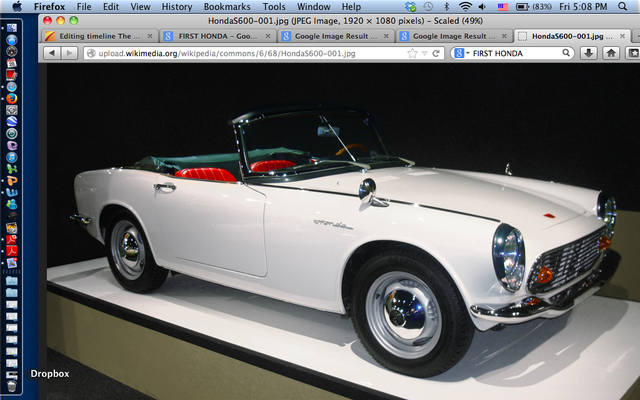The image size is (640, 400).
Task: Go to the Firefox home page button
Action: tap(611, 53)
